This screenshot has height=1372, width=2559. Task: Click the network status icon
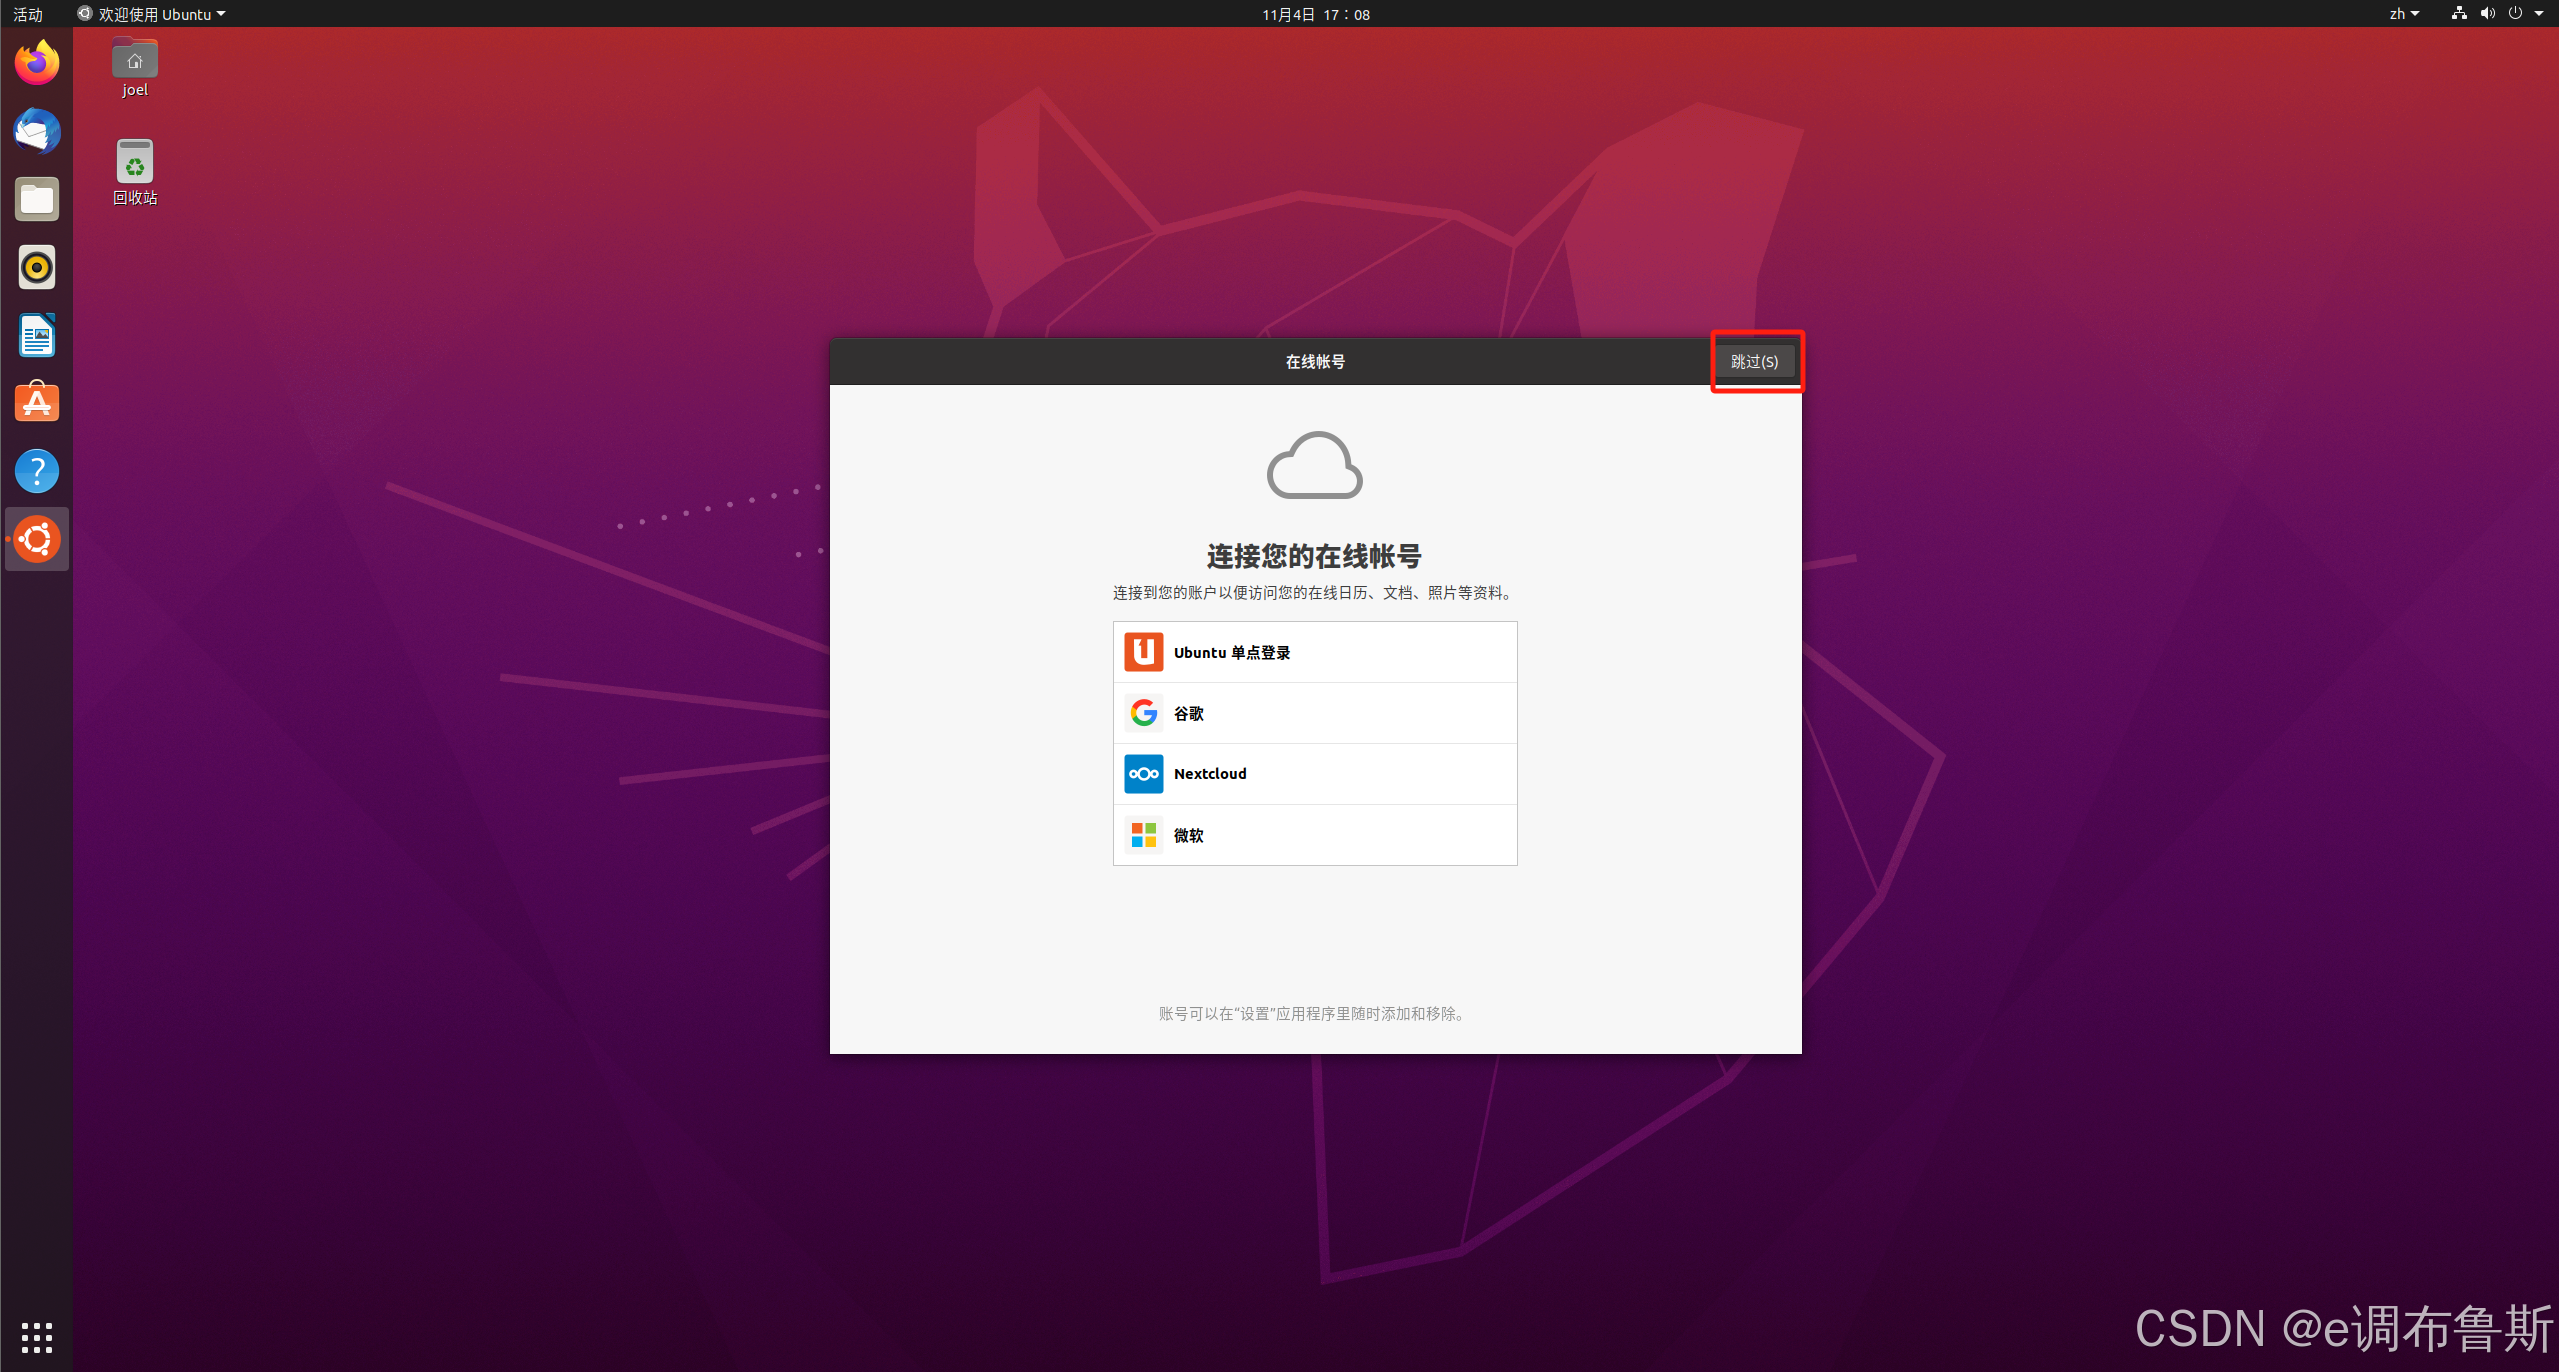coord(2459,14)
